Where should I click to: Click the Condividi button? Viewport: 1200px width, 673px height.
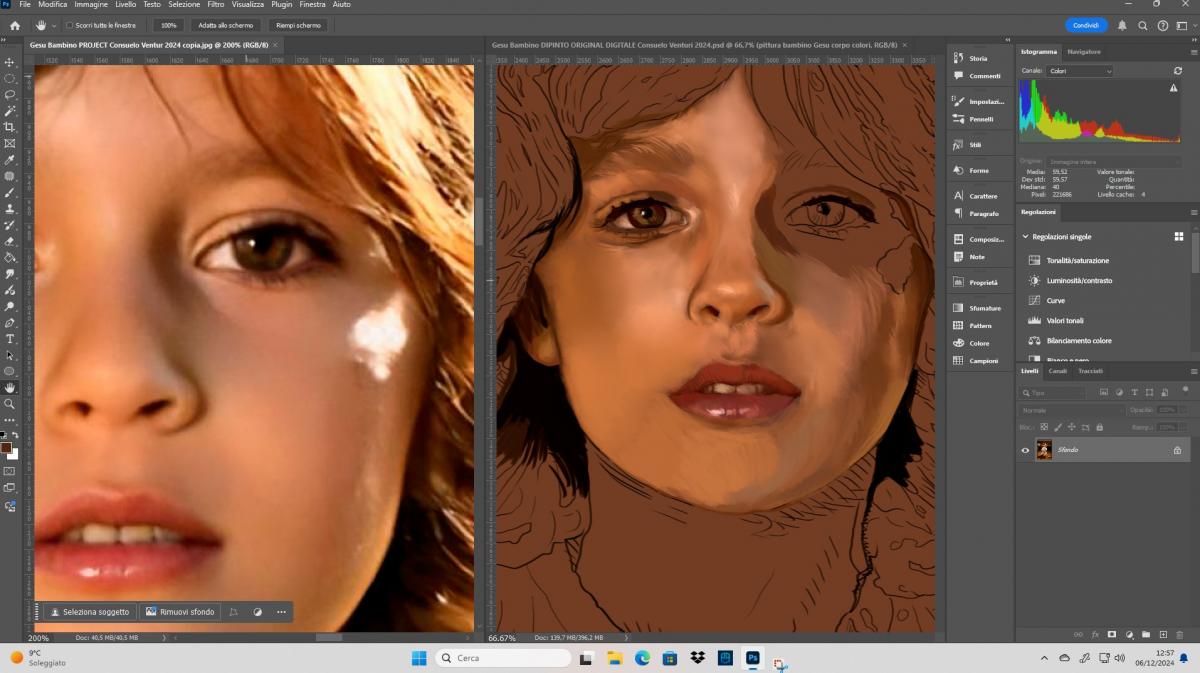pos(1086,25)
